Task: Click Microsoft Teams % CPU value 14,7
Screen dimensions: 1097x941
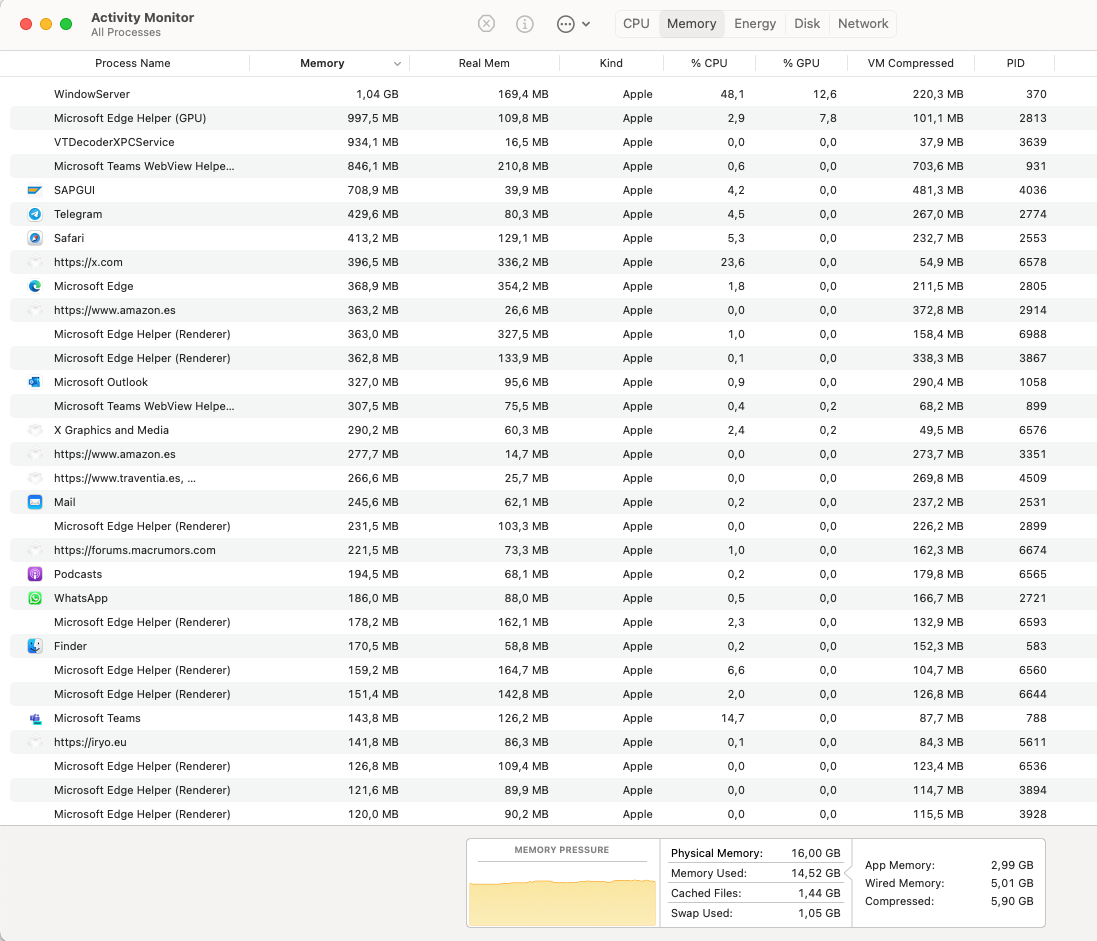Action: click(732, 719)
